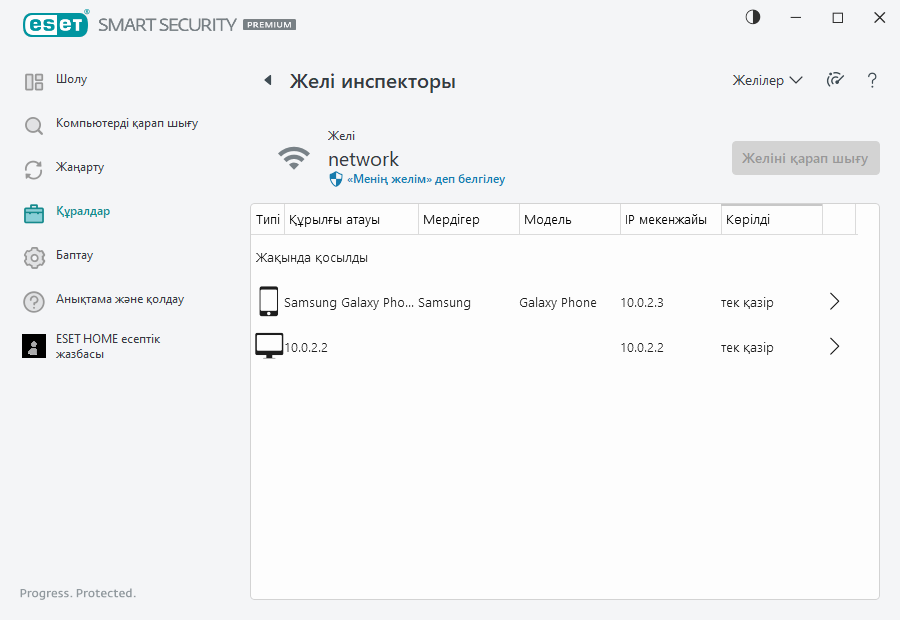Click «Менің желім» деп белгілеу link

point(425,179)
